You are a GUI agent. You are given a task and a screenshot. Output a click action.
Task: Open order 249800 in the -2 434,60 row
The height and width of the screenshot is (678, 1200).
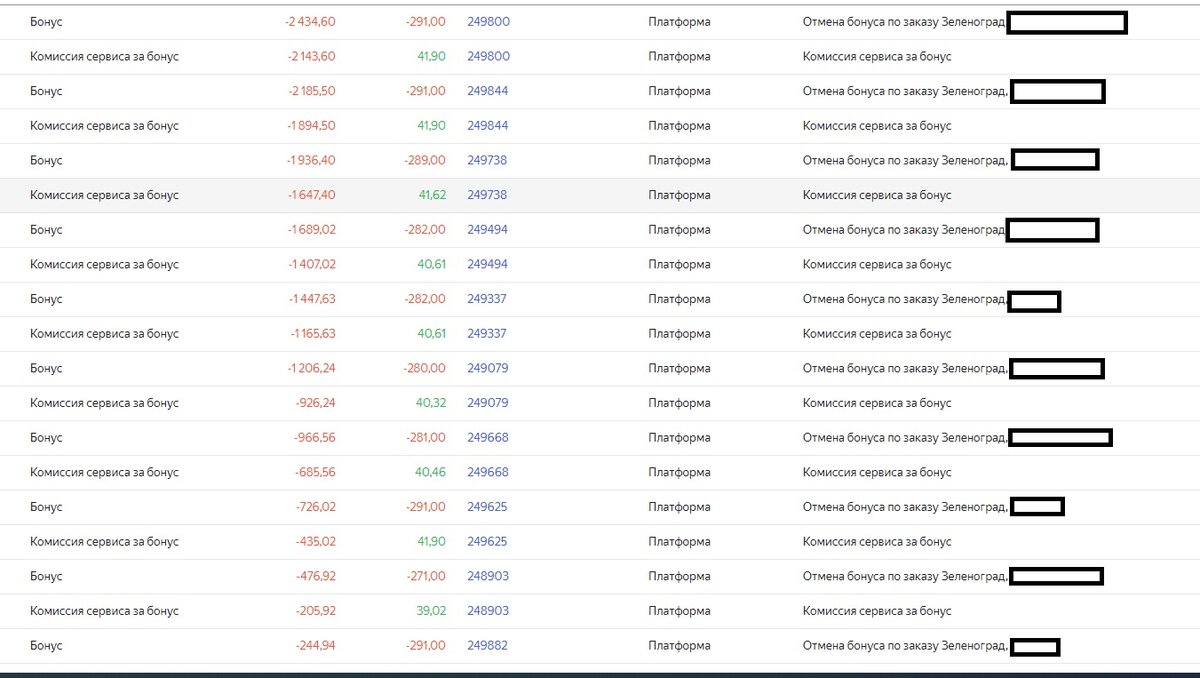pos(488,22)
